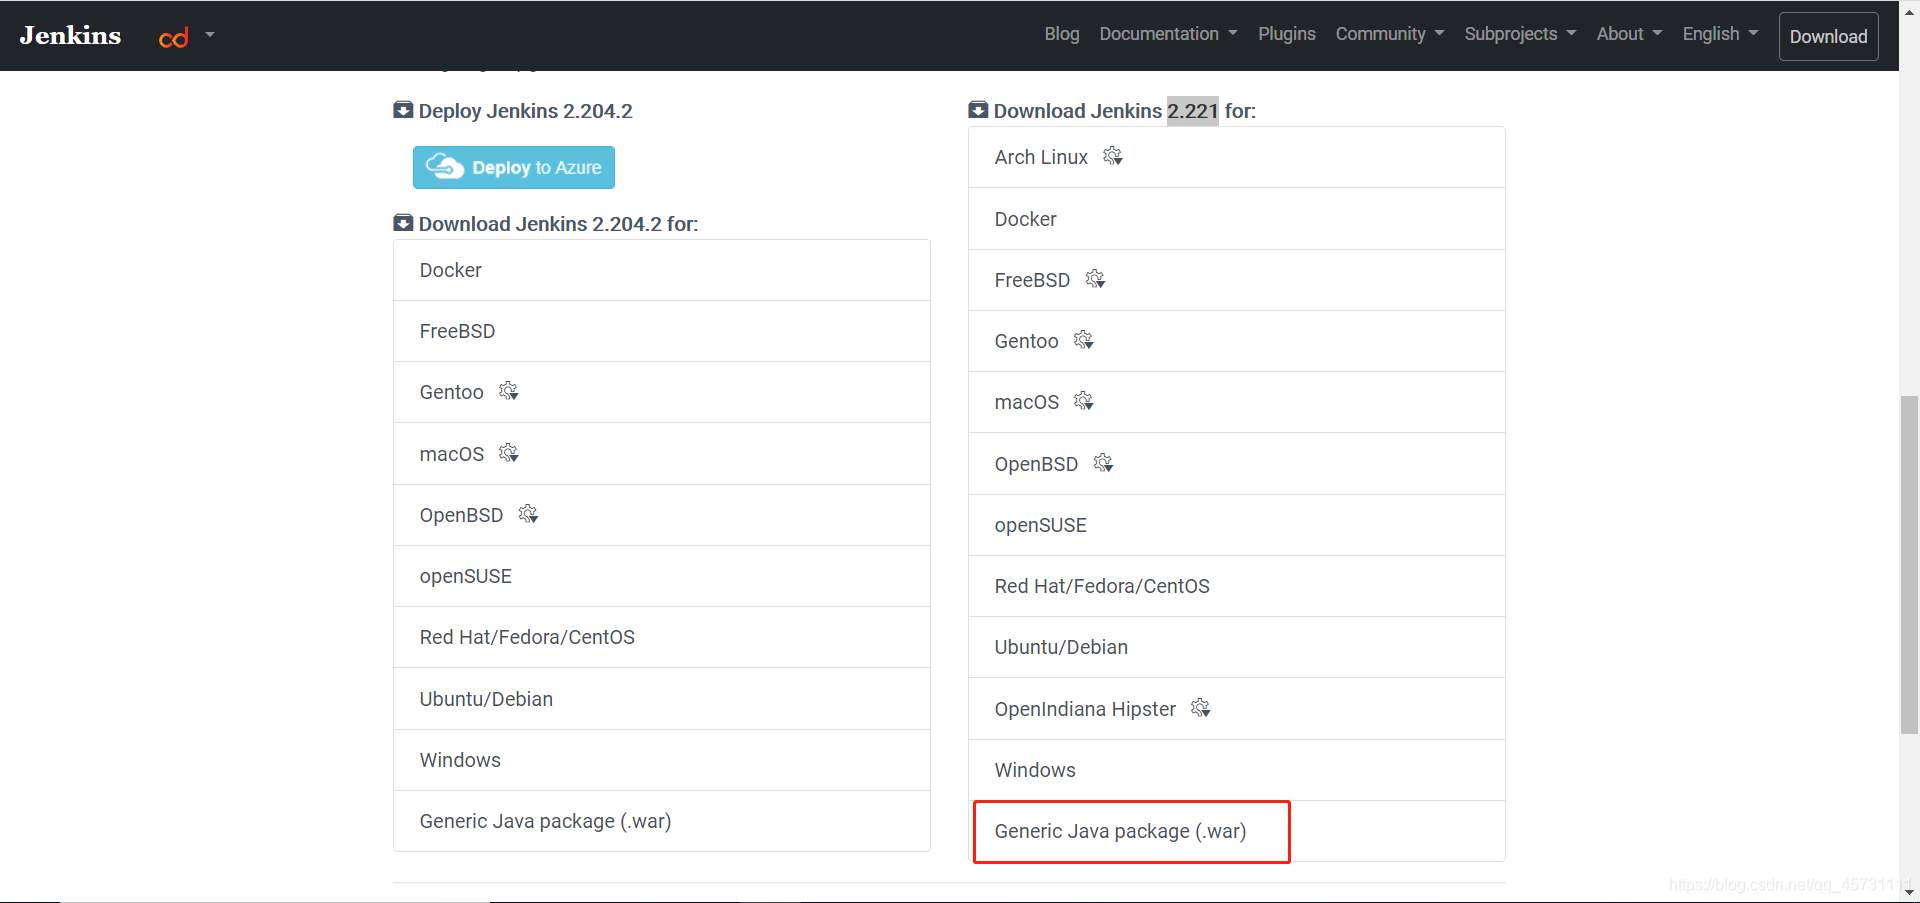Click download icon beside Download Jenkins 2.204.2
This screenshot has height=903, width=1920.
point(403,223)
